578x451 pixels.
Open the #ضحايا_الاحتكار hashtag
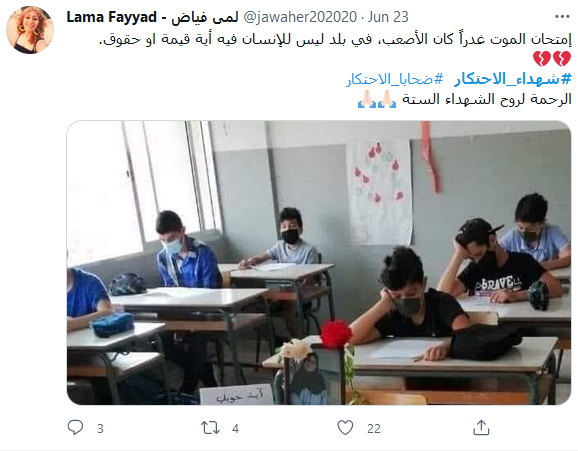pyautogui.click(x=394, y=79)
